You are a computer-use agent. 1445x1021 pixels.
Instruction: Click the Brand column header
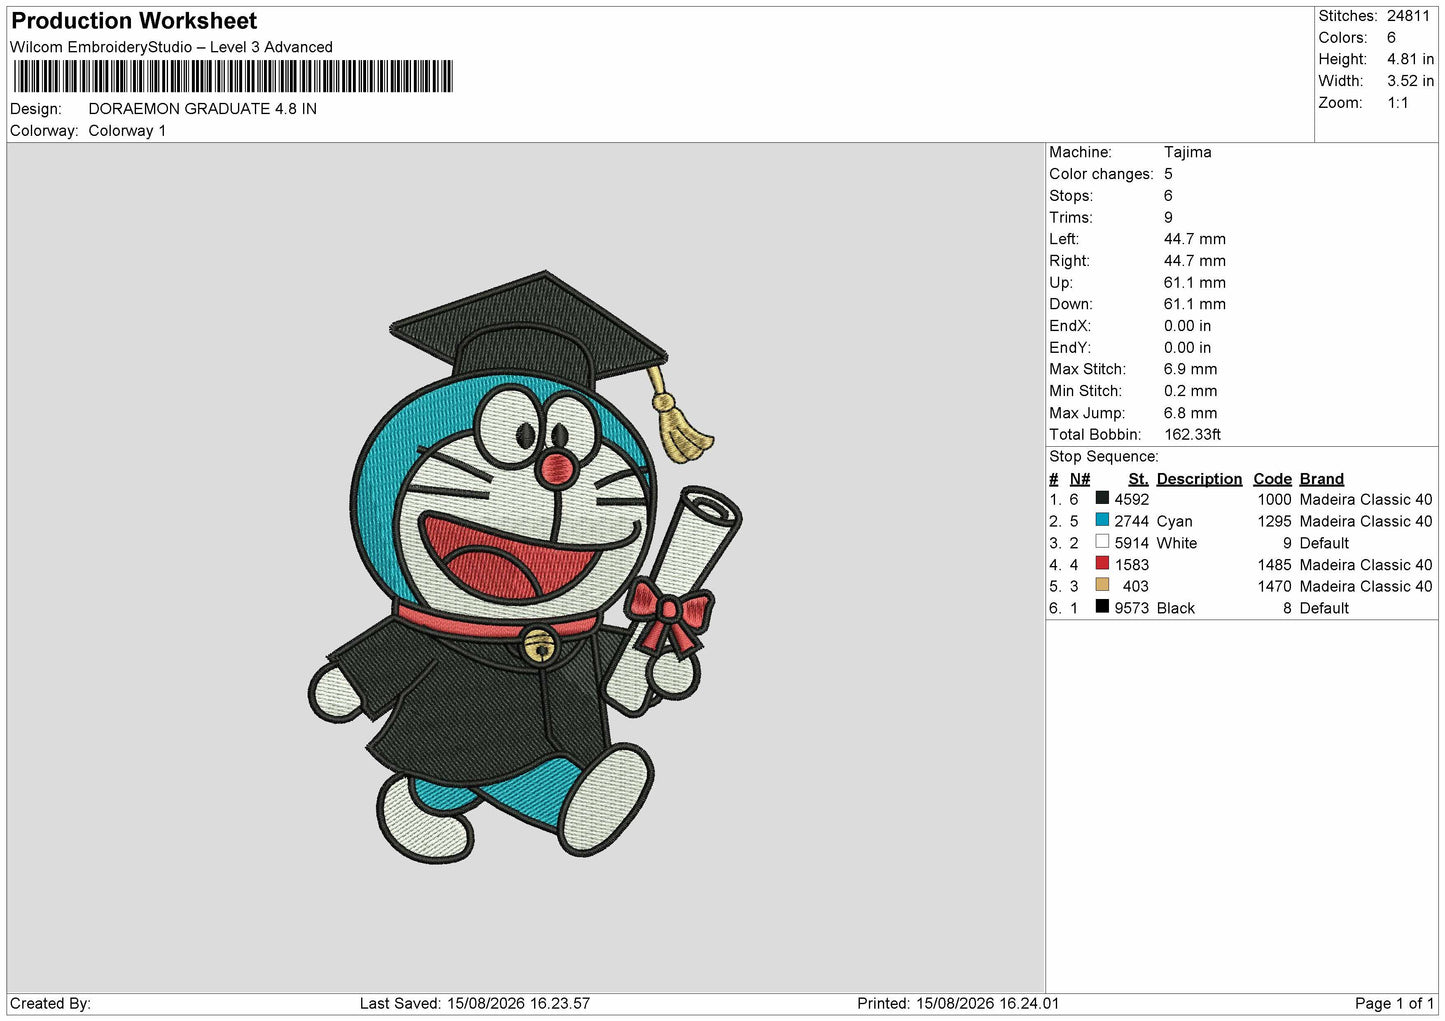[1322, 479]
